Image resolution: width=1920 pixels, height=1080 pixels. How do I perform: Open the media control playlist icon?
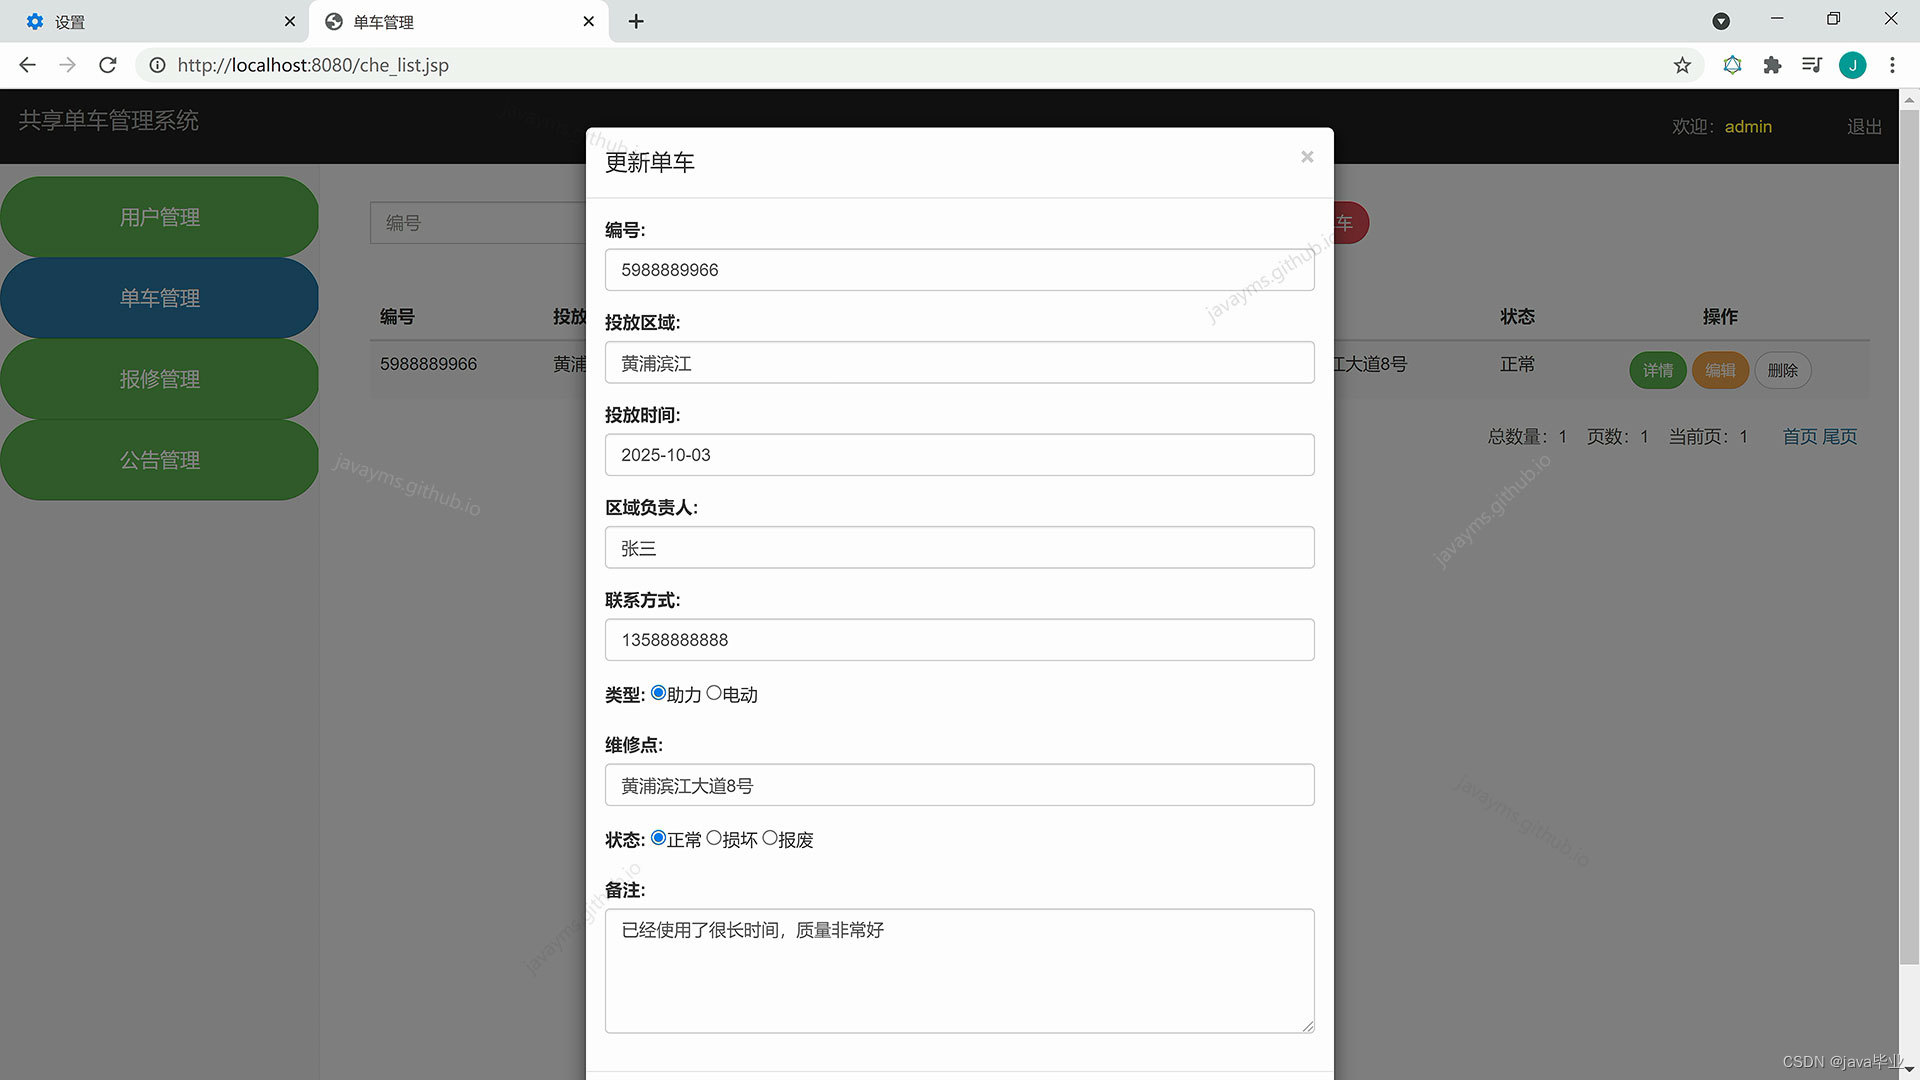(1811, 65)
